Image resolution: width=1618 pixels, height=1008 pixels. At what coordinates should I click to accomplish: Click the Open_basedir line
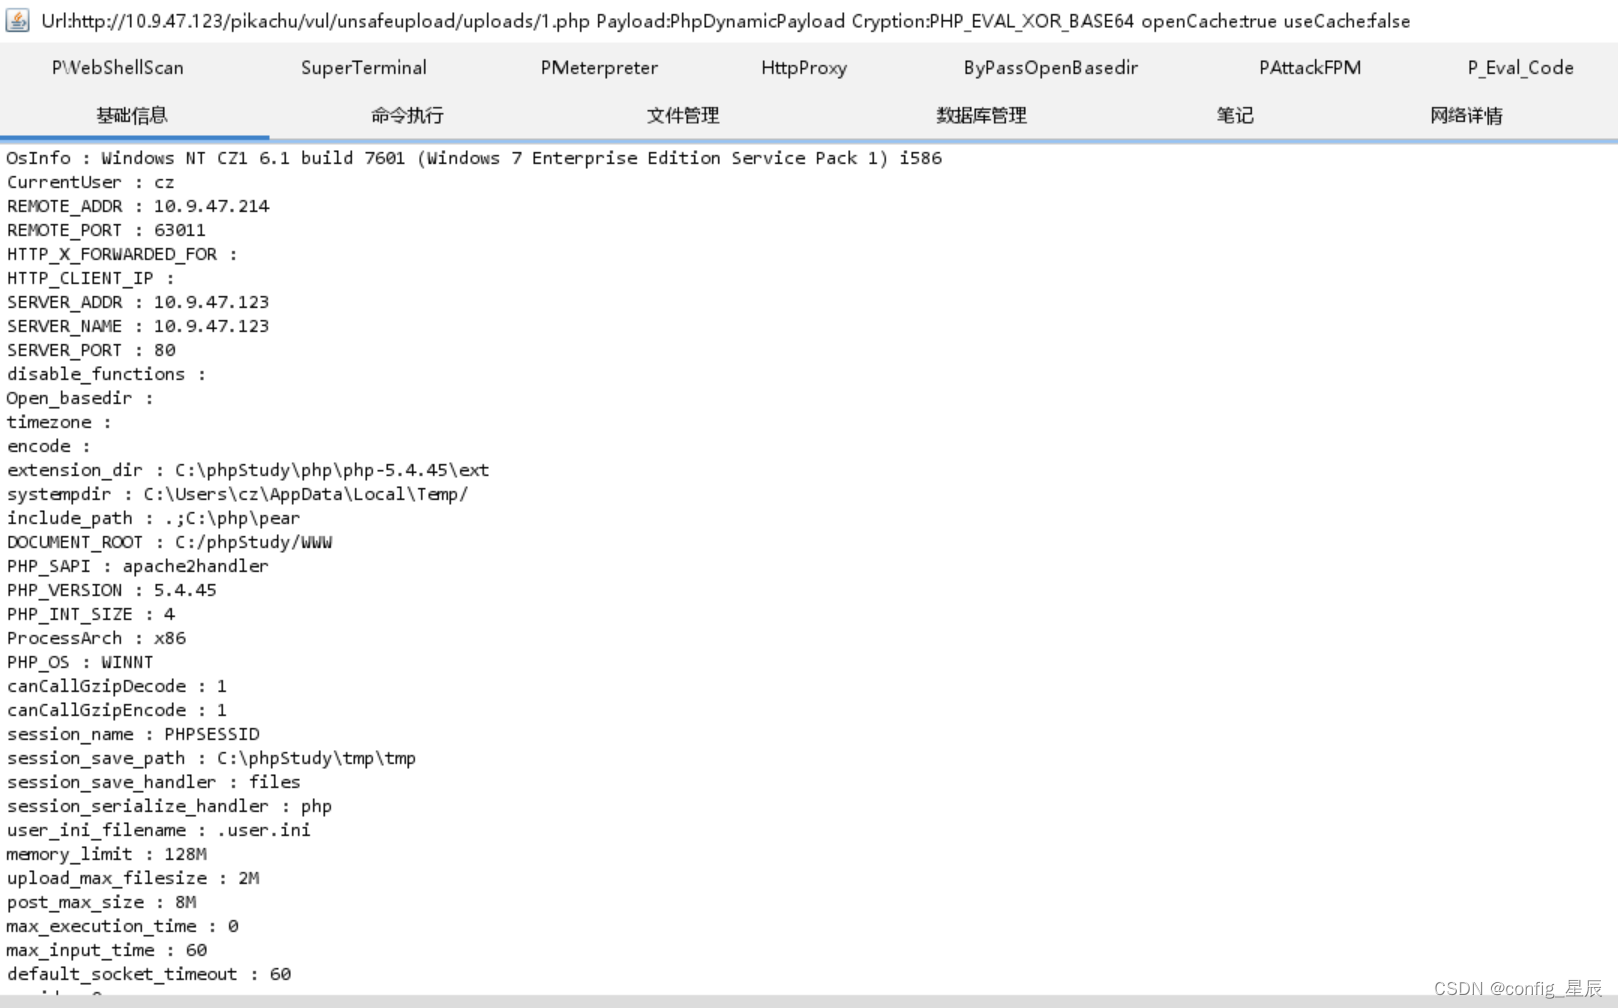80,398
